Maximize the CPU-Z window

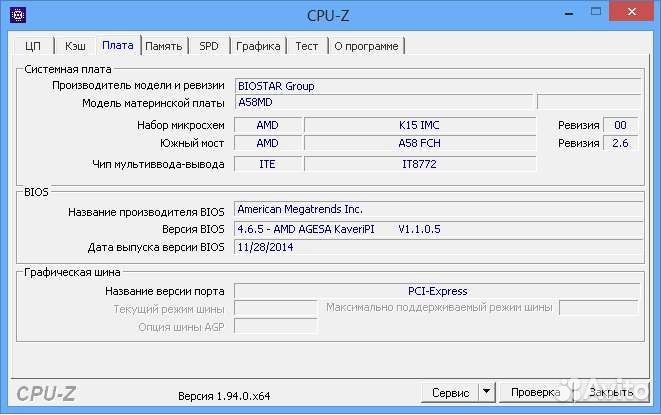[x=596, y=12]
